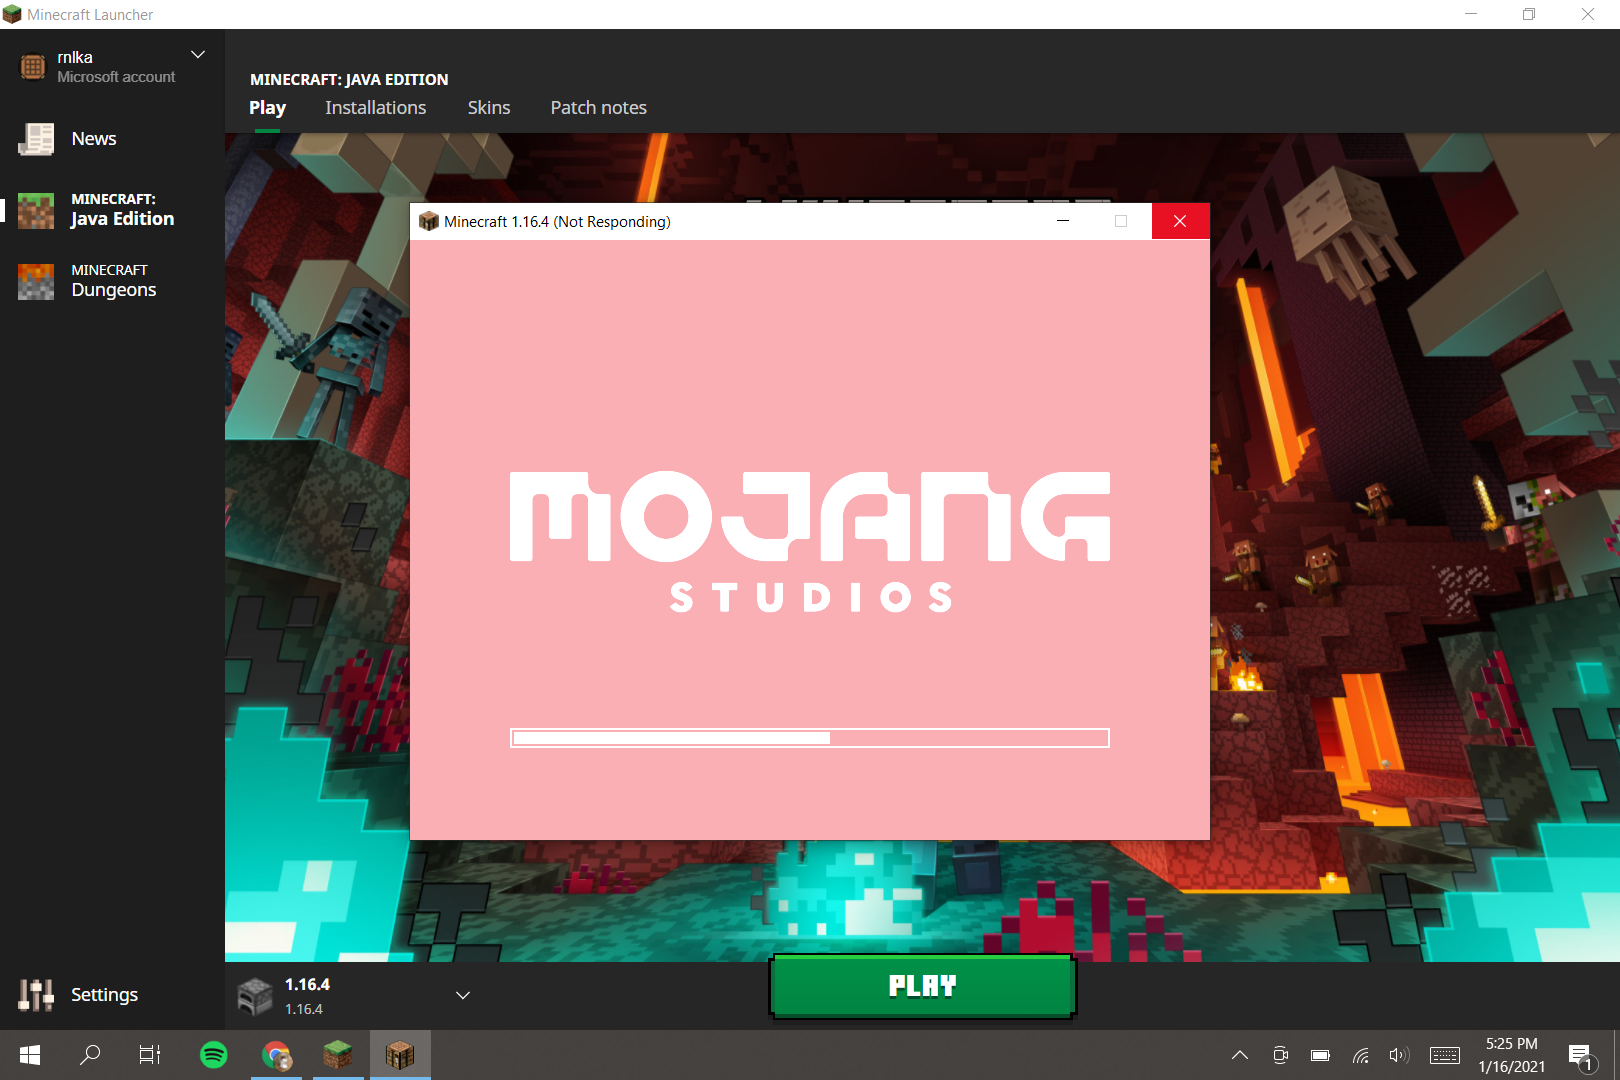This screenshot has width=1620, height=1080.
Task: Switch to Minecraft Launcher taskbar icon
Action: click(x=338, y=1055)
